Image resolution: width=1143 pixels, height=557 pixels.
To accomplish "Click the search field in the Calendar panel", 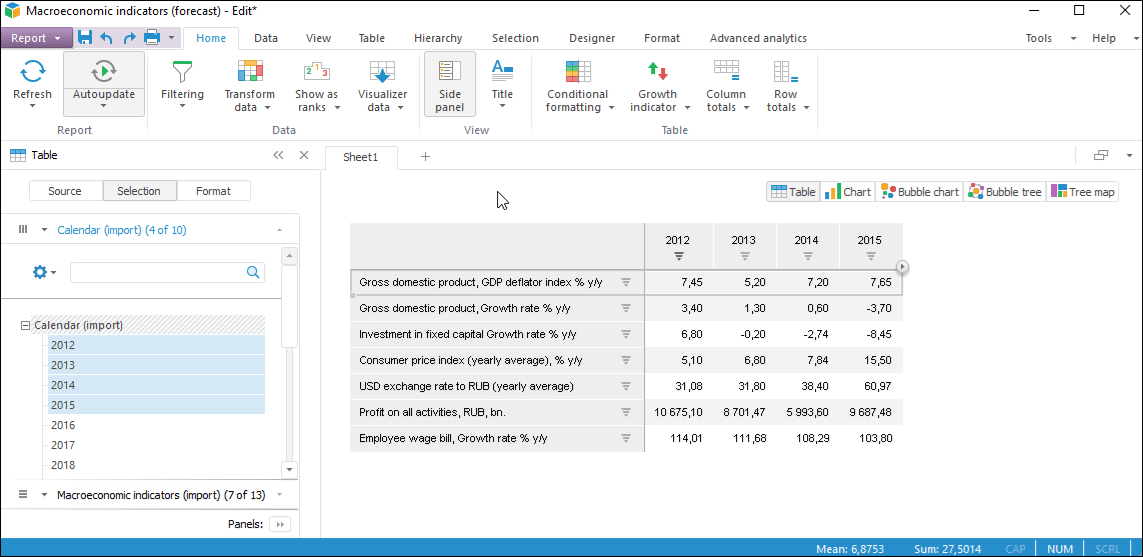I will (158, 272).
